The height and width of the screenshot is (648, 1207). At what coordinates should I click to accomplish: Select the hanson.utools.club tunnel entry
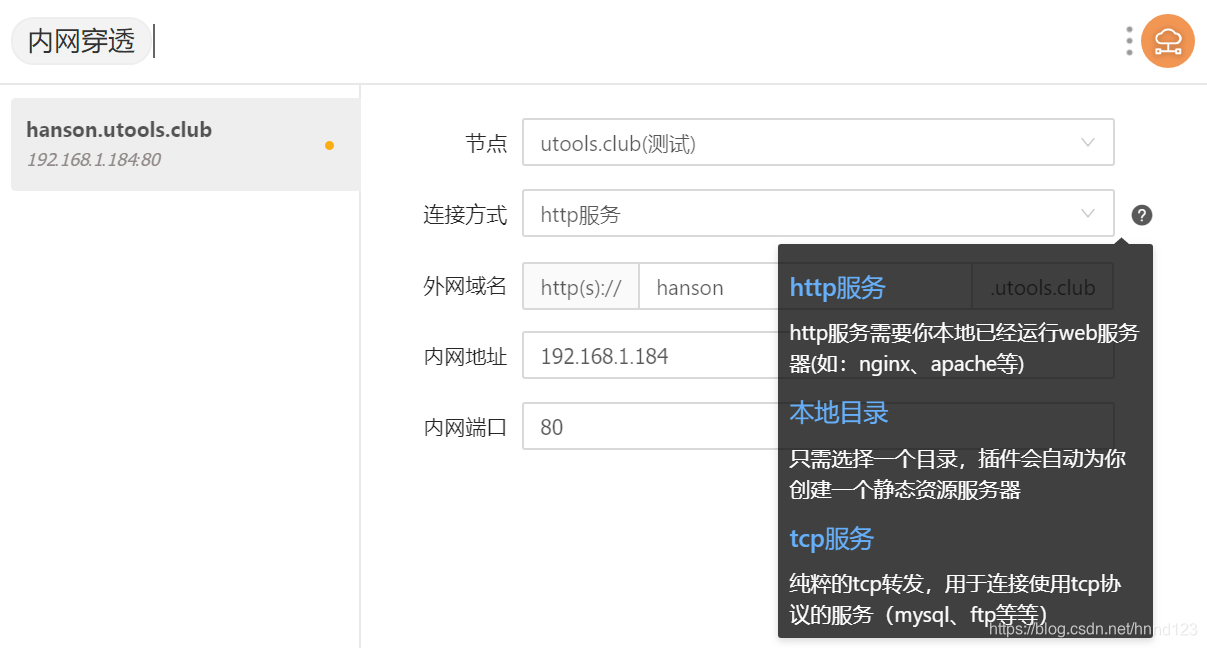coord(185,144)
